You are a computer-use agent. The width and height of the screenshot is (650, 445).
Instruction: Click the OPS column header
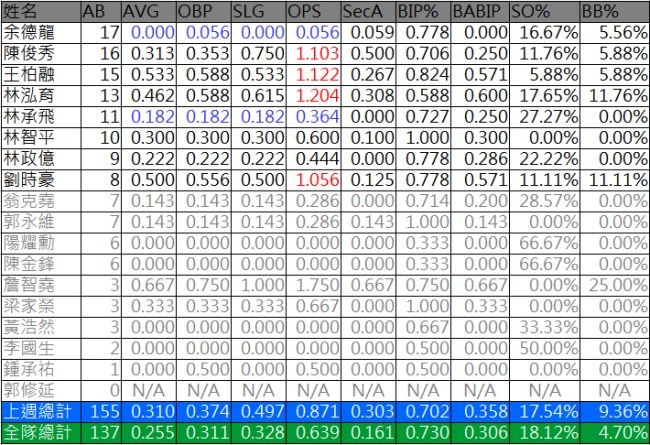(313, 12)
